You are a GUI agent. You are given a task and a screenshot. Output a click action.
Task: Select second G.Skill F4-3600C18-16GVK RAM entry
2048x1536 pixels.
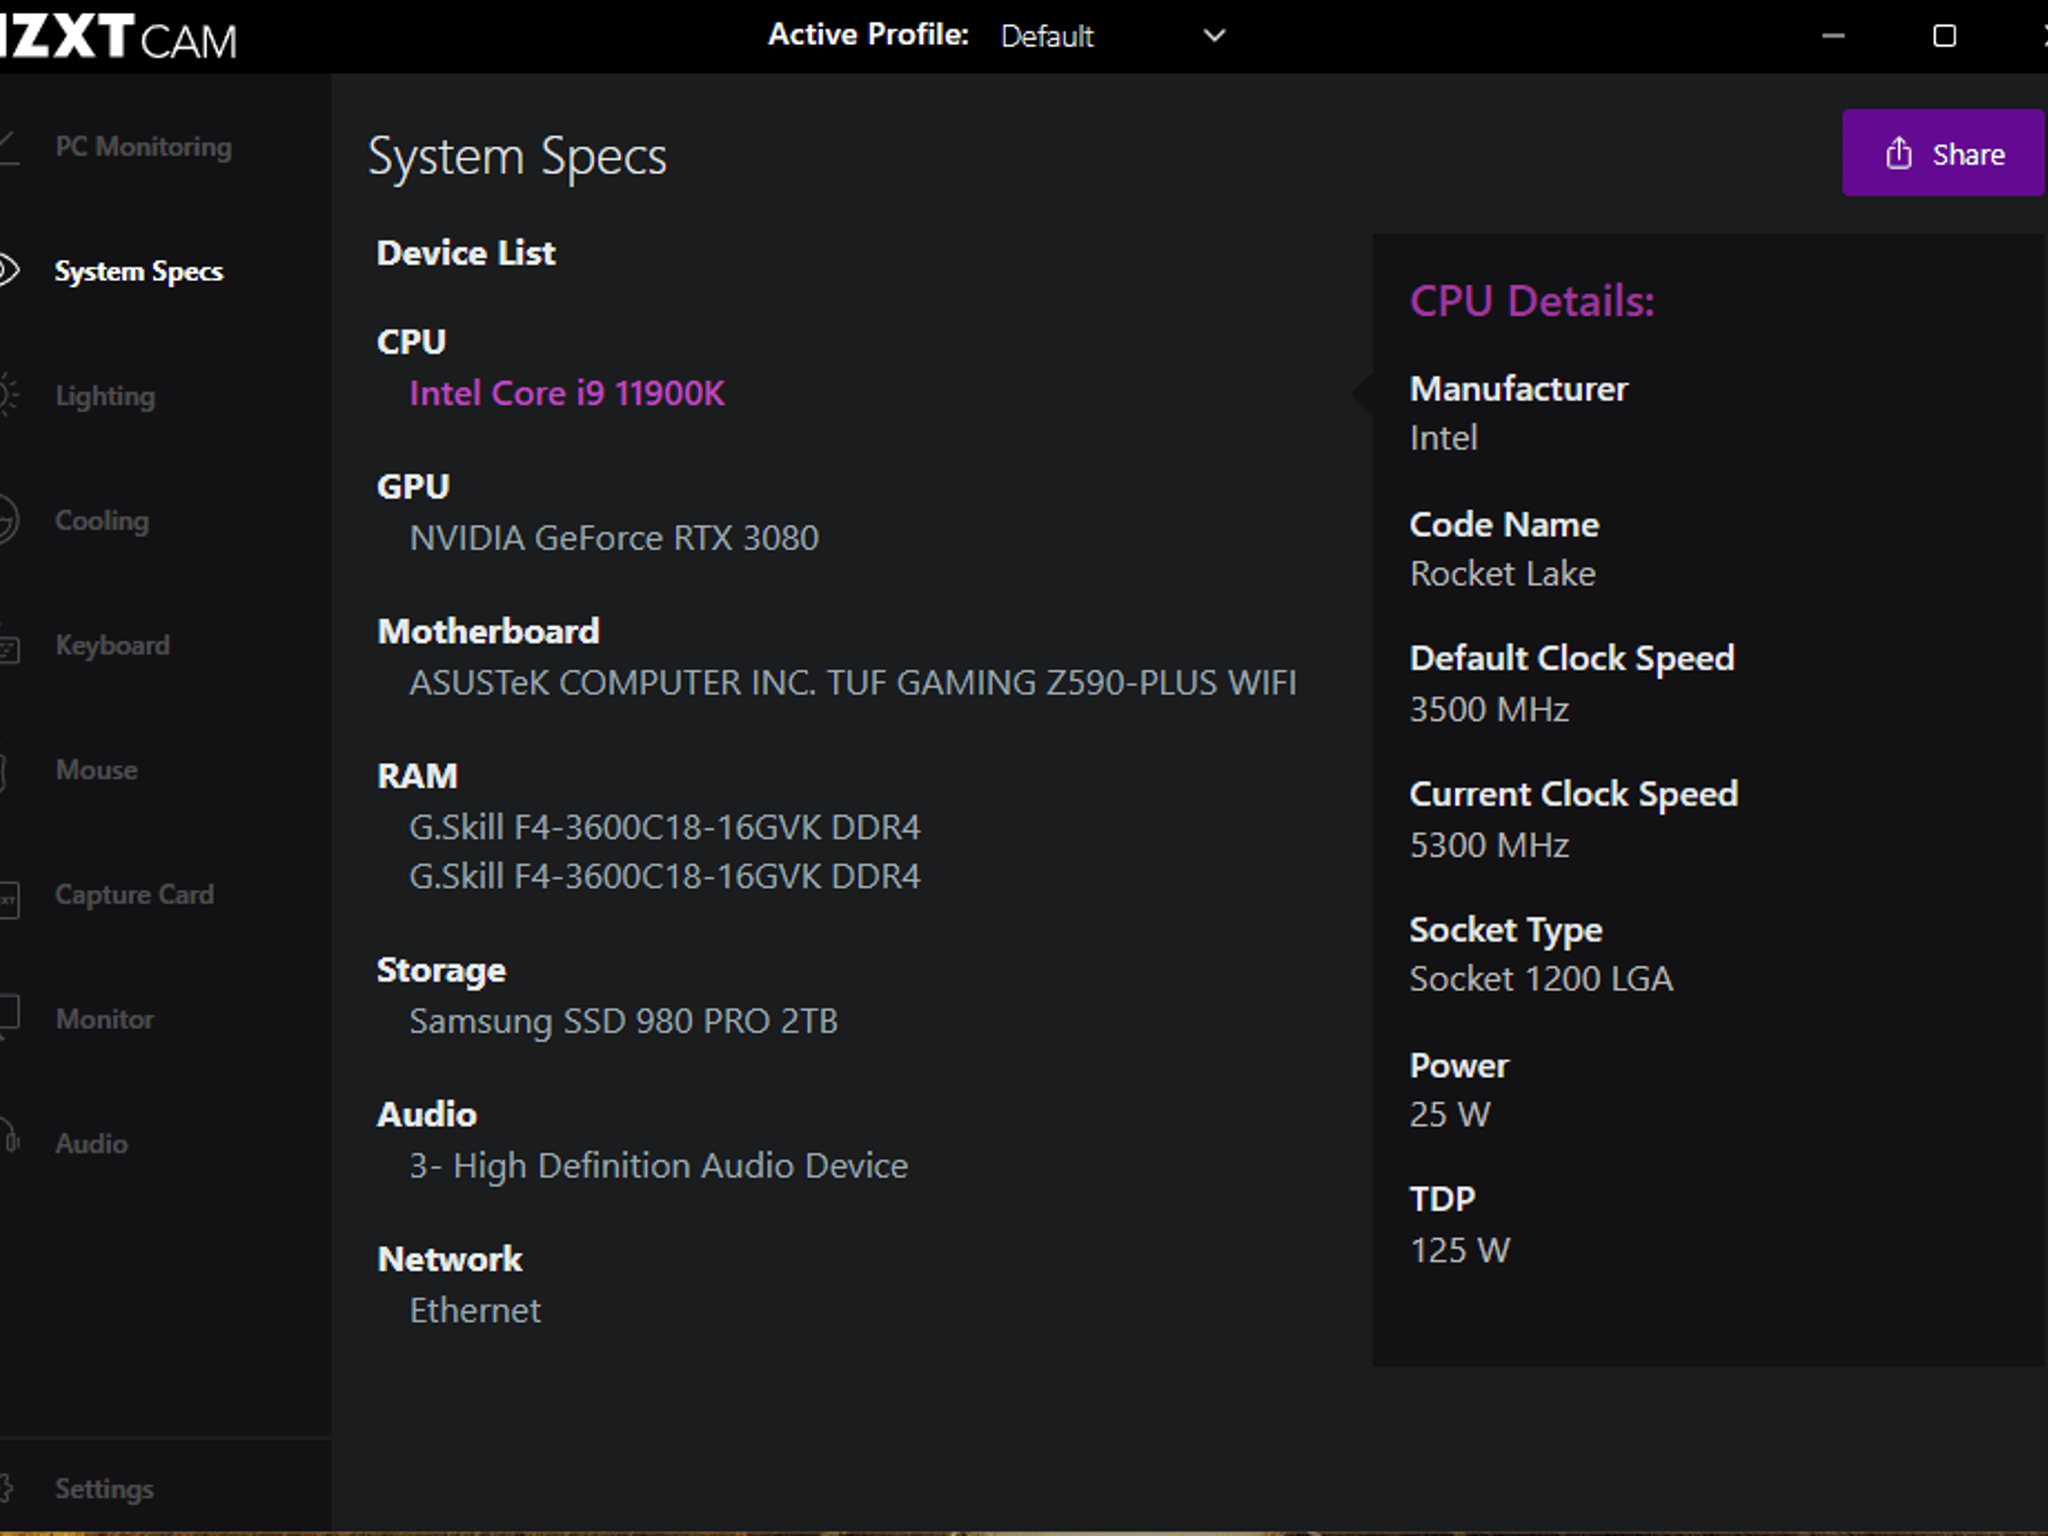(x=664, y=876)
